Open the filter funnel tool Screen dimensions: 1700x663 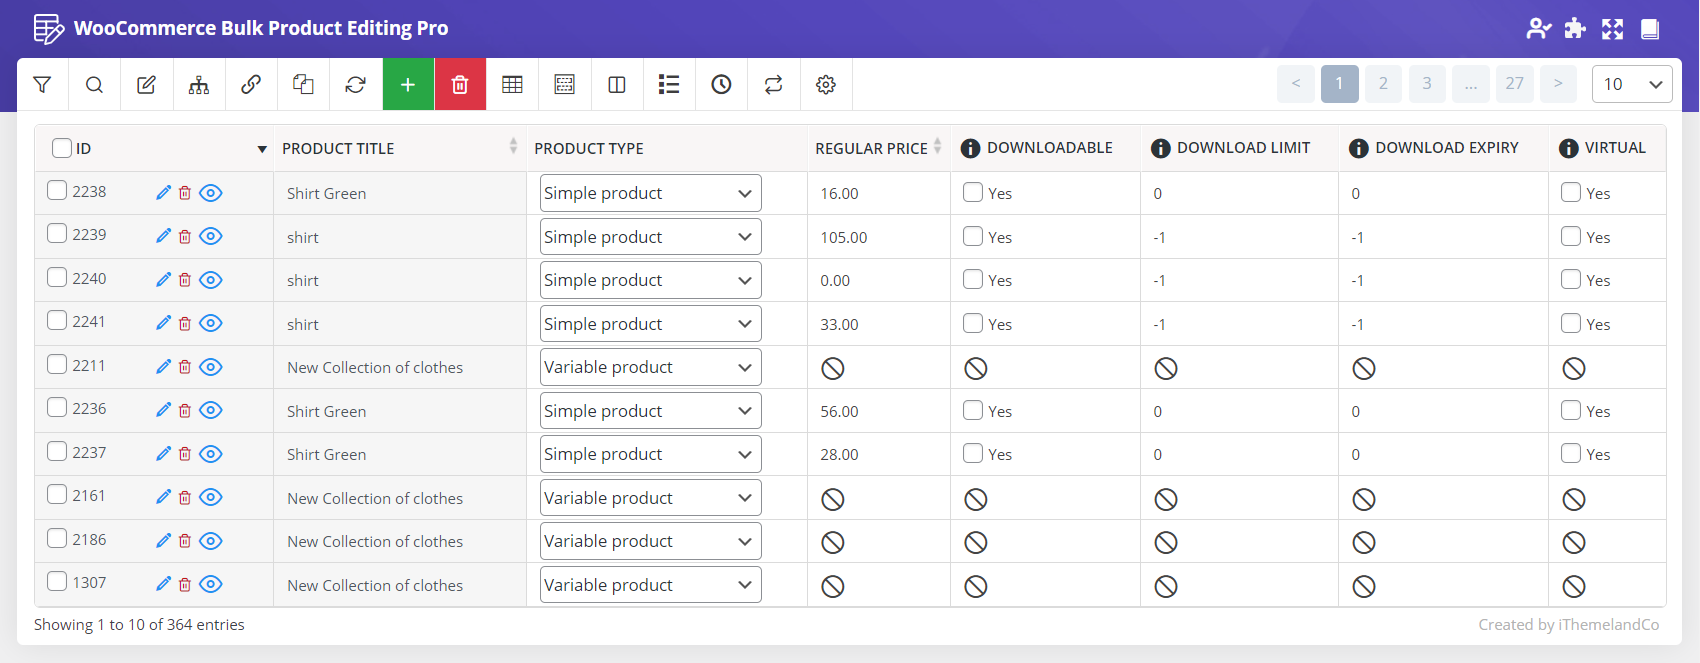coord(42,85)
